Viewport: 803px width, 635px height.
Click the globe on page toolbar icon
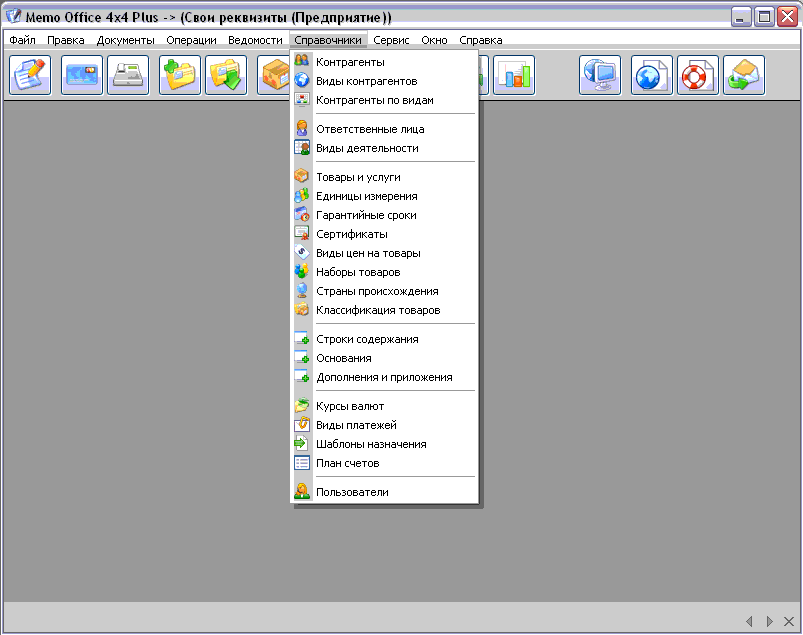tap(652, 75)
